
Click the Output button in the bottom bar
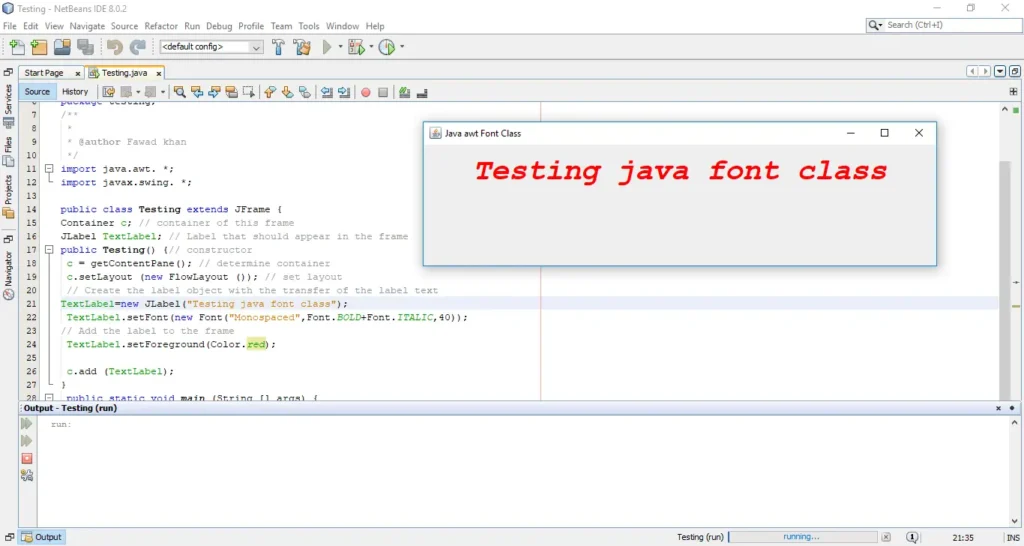pyautogui.click(x=41, y=537)
